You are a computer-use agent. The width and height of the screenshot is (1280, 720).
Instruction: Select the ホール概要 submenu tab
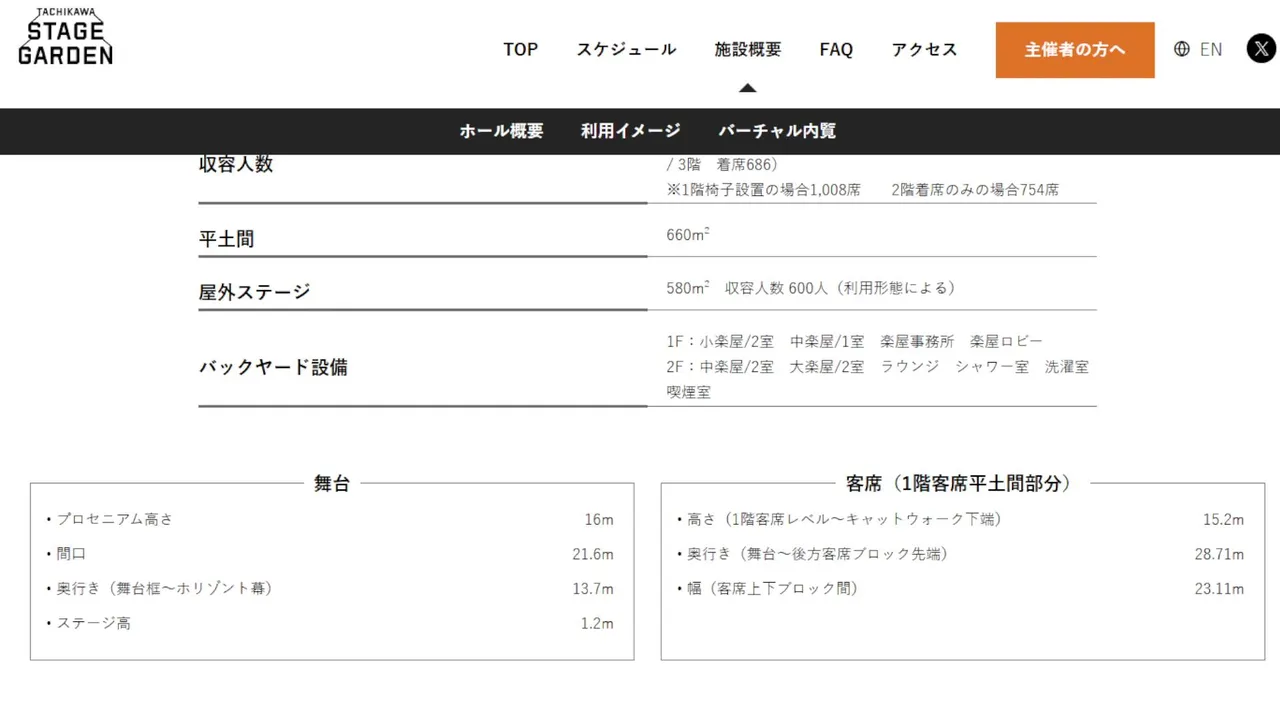[501, 131]
